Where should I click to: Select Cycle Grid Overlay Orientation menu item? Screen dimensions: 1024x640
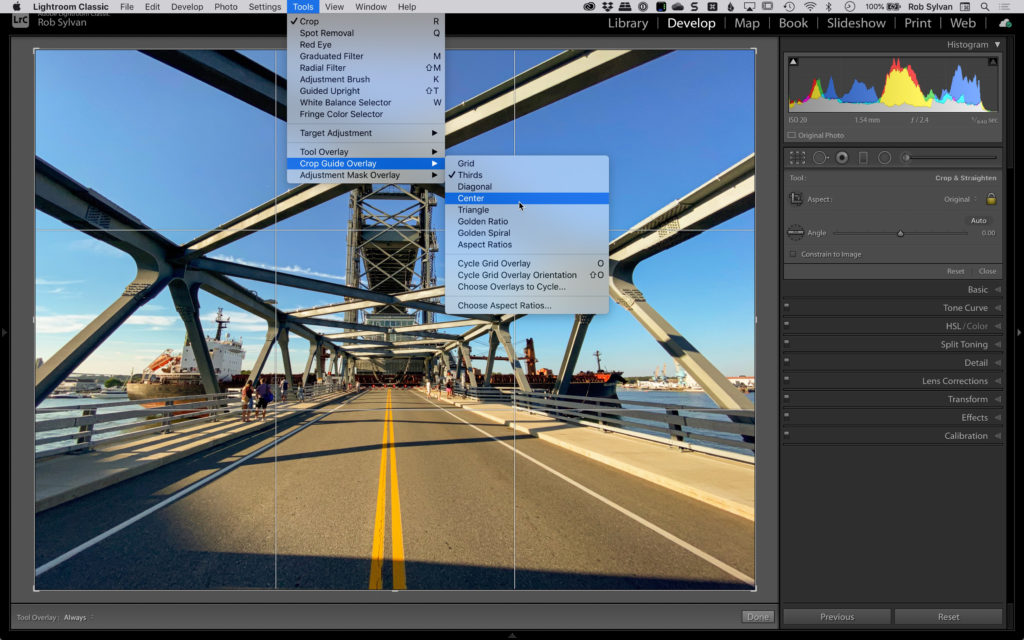click(526, 275)
